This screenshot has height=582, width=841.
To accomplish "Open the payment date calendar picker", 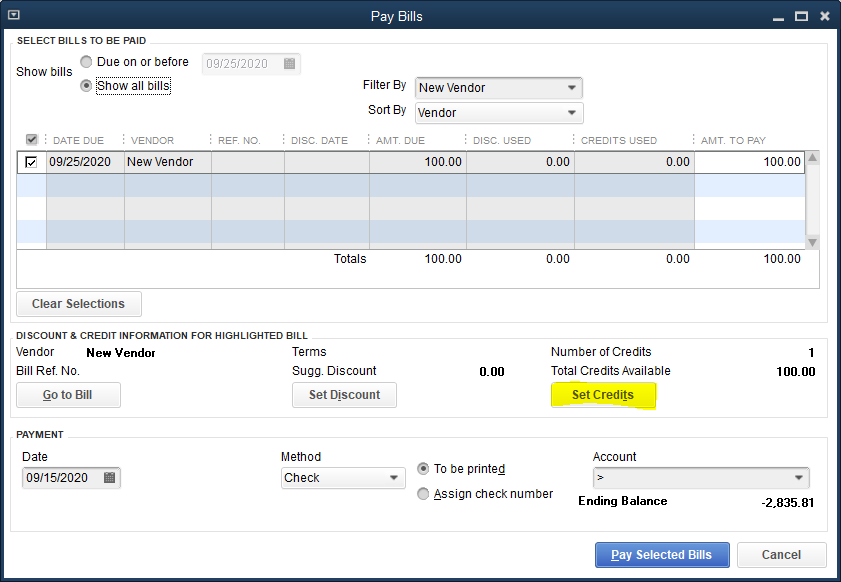I will tap(110, 478).
